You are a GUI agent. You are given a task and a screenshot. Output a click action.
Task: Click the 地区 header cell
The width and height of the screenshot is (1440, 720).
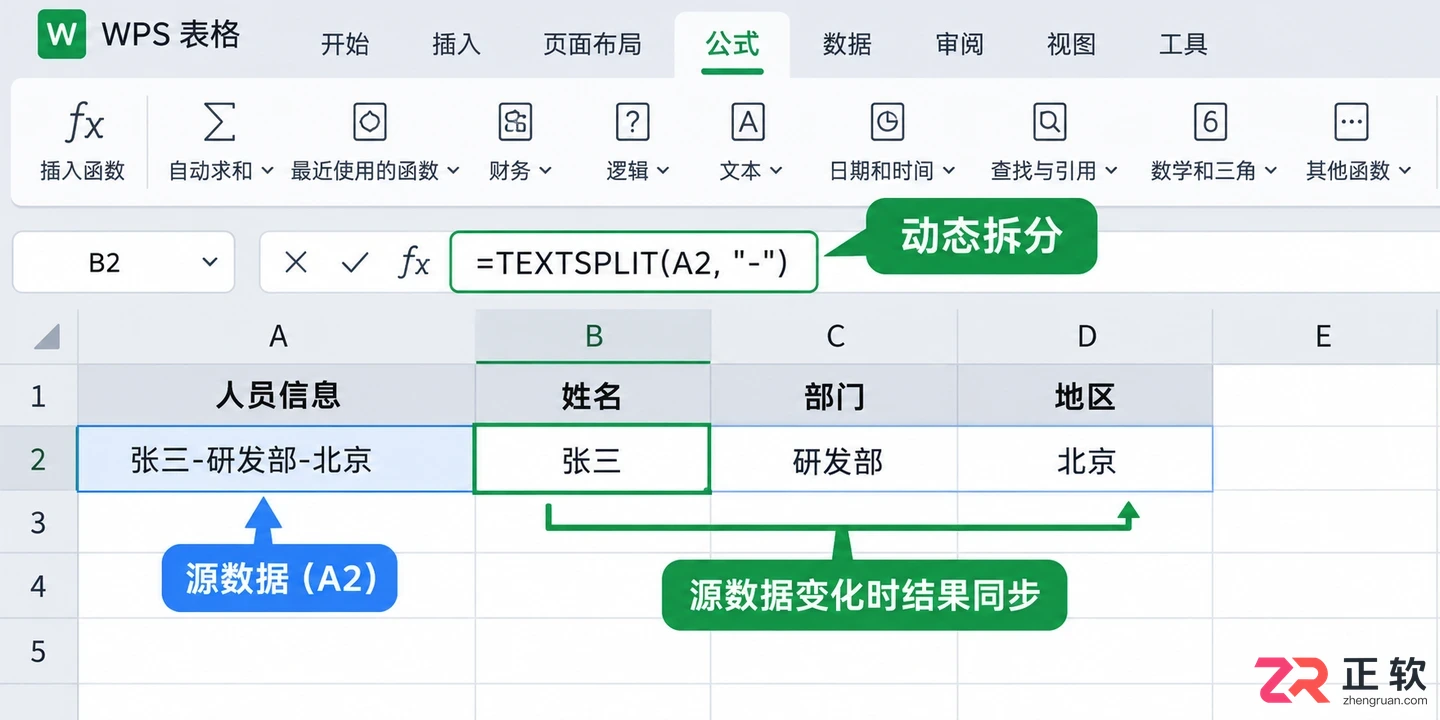point(1085,396)
